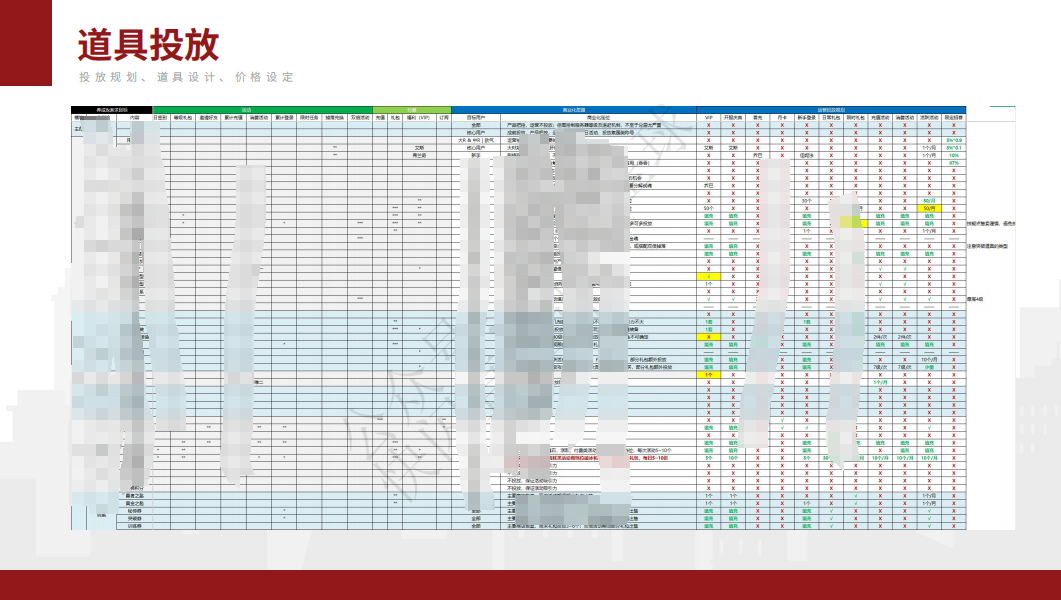Select the 商业化定位 column header

[x=600, y=117]
